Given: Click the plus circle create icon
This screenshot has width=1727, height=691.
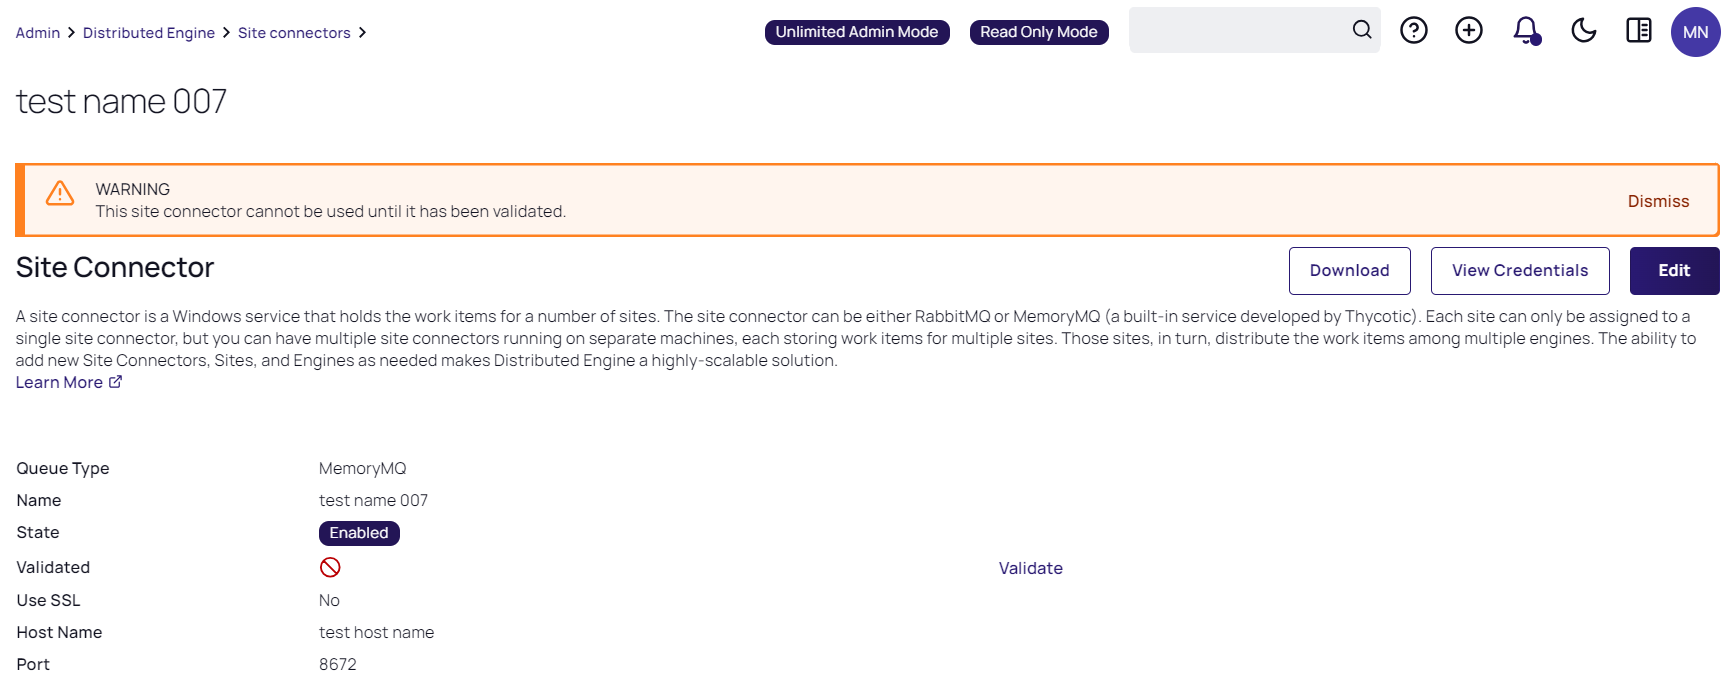Looking at the screenshot, I should pyautogui.click(x=1468, y=31).
